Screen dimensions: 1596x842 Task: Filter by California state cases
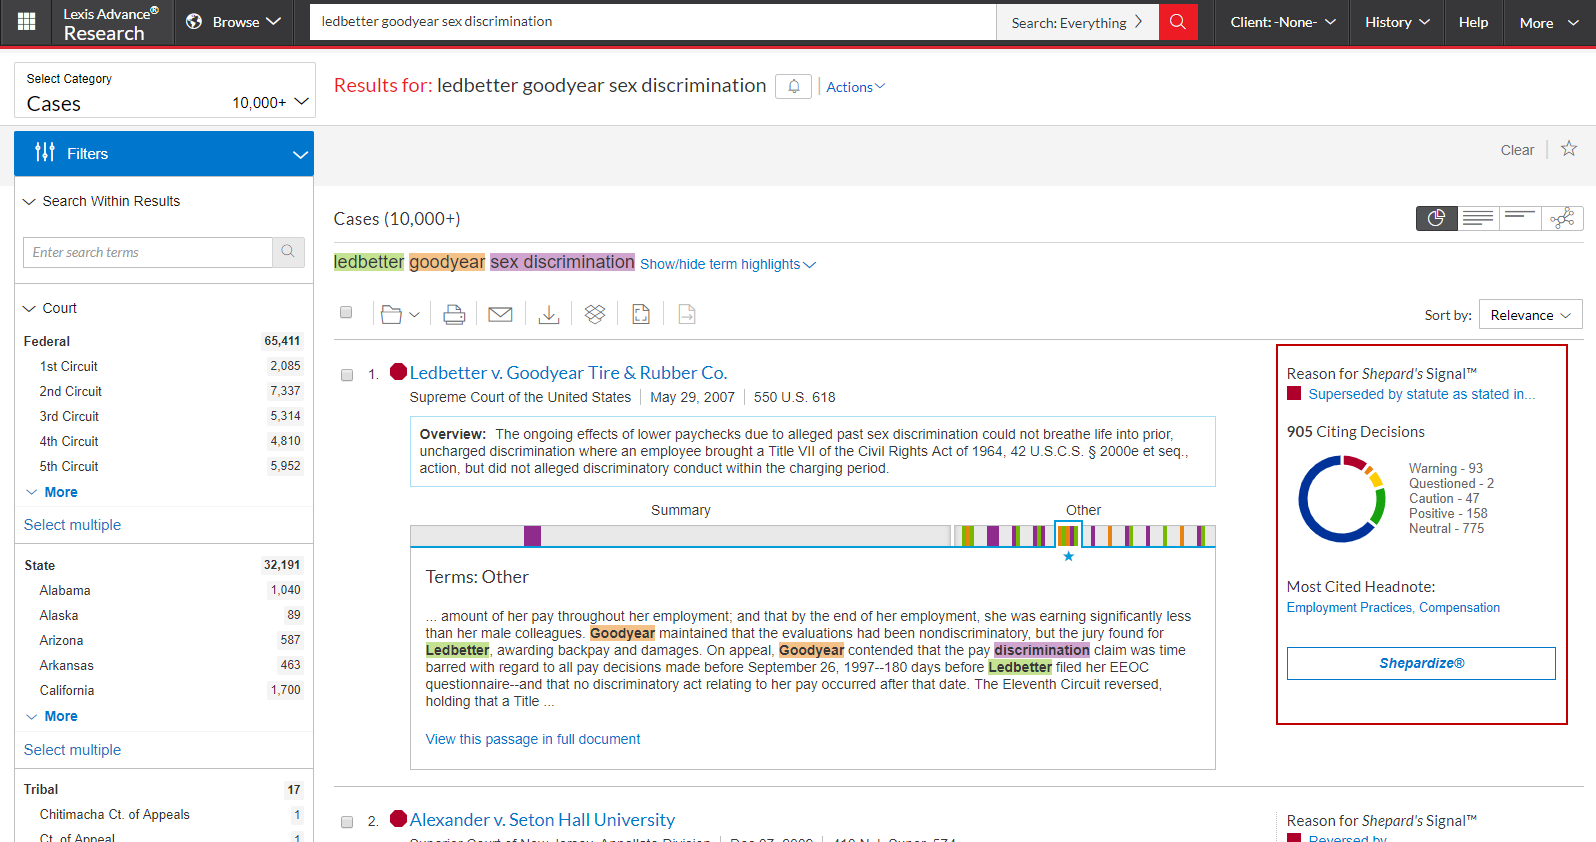(67, 690)
